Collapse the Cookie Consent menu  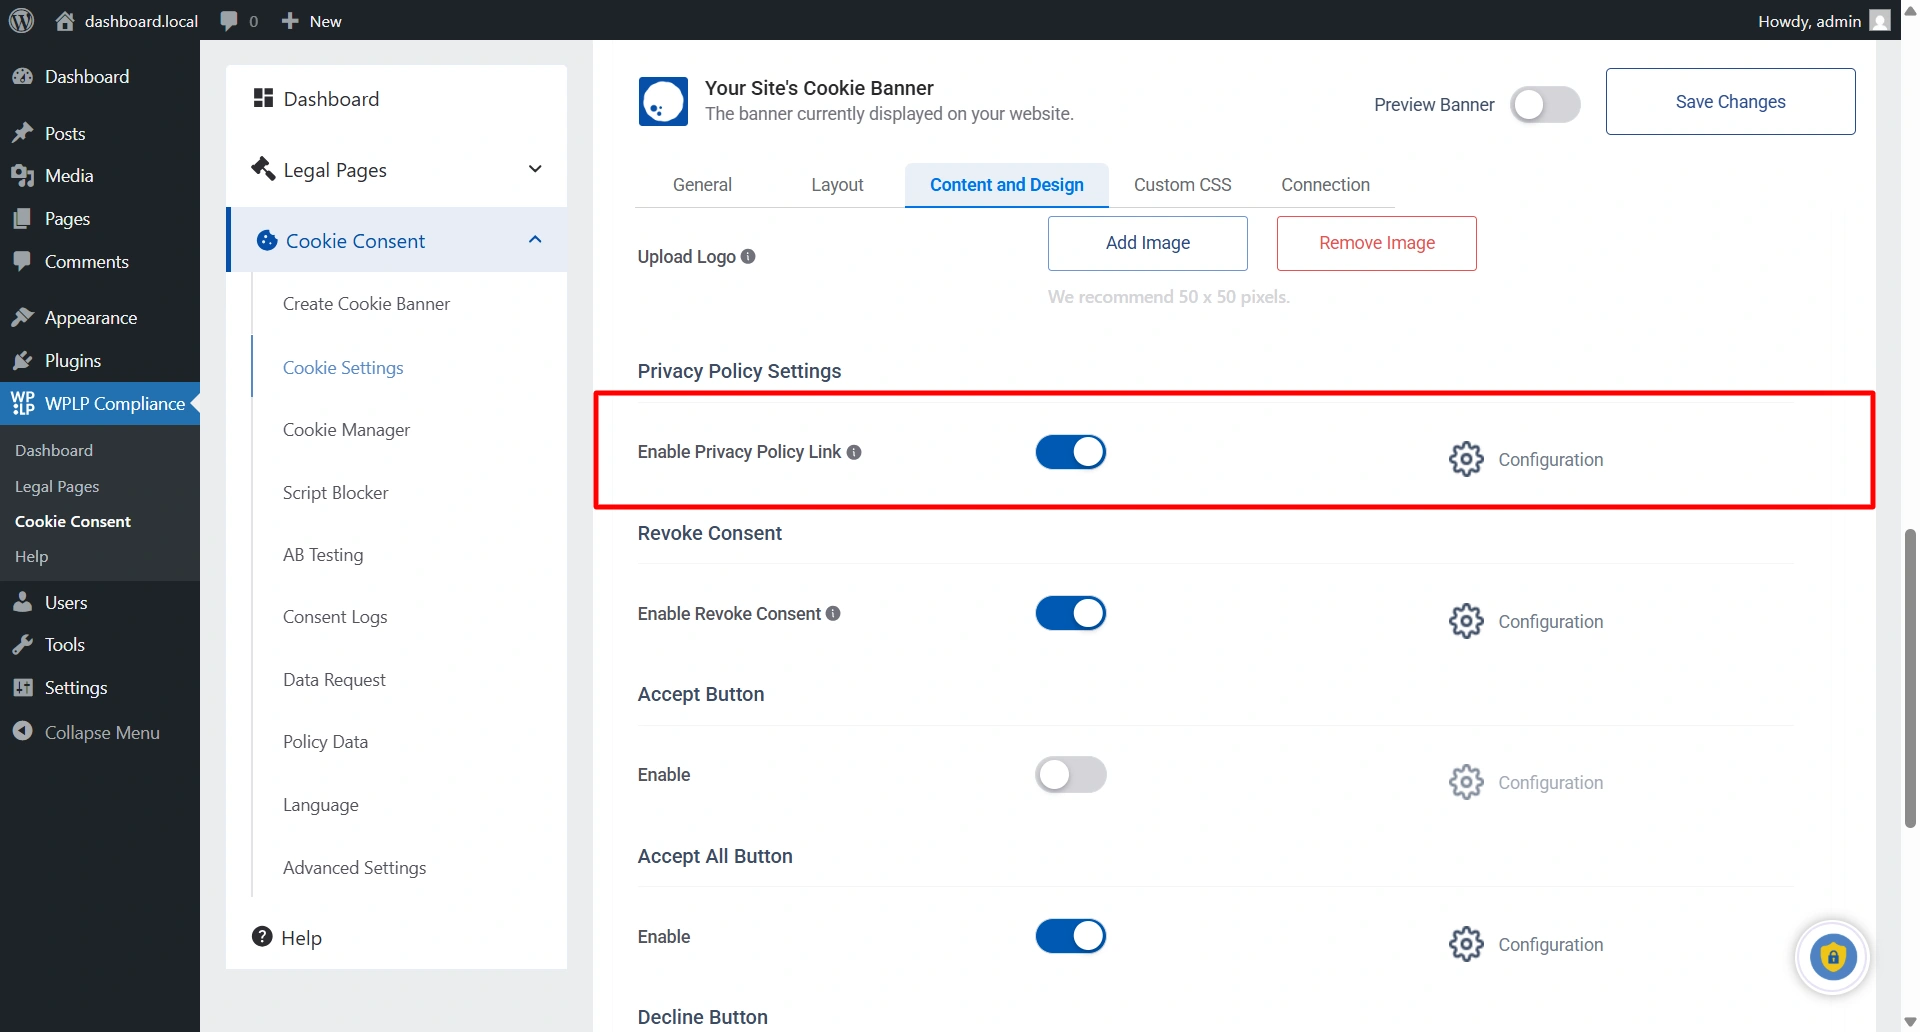click(535, 239)
